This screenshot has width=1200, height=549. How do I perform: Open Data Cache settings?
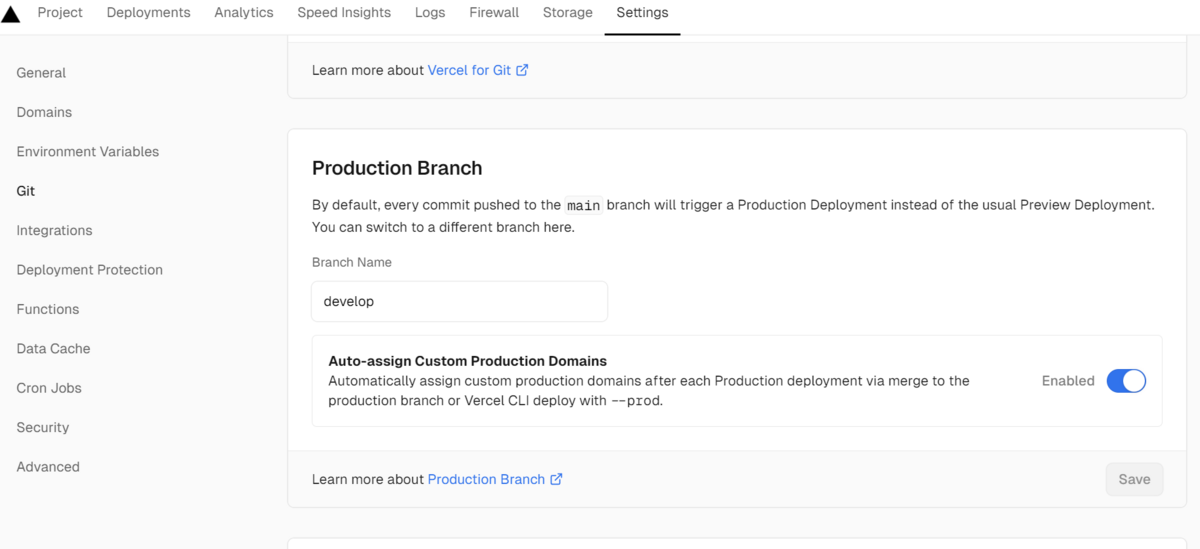pos(53,349)
